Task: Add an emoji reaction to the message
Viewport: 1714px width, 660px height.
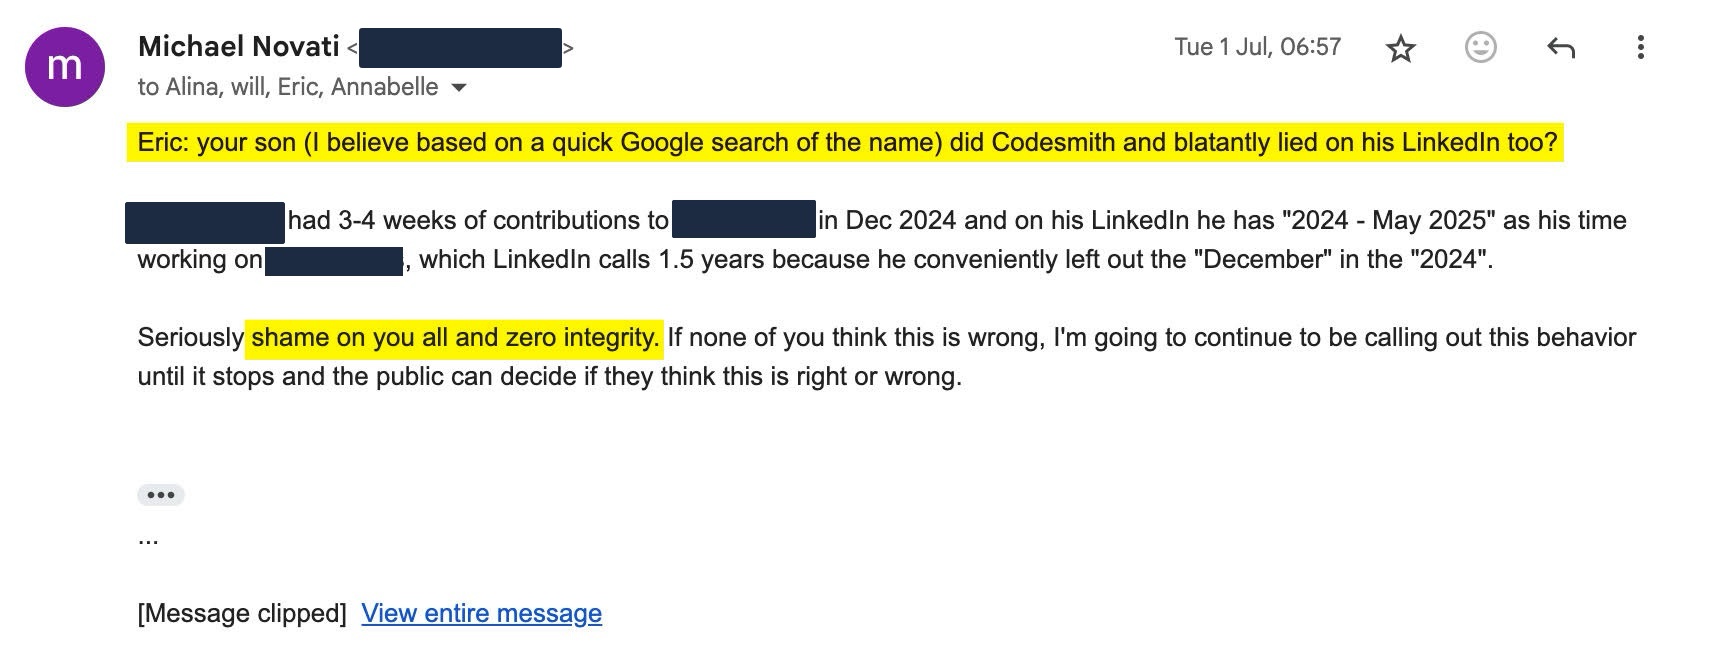Action: click(1480, 47)
